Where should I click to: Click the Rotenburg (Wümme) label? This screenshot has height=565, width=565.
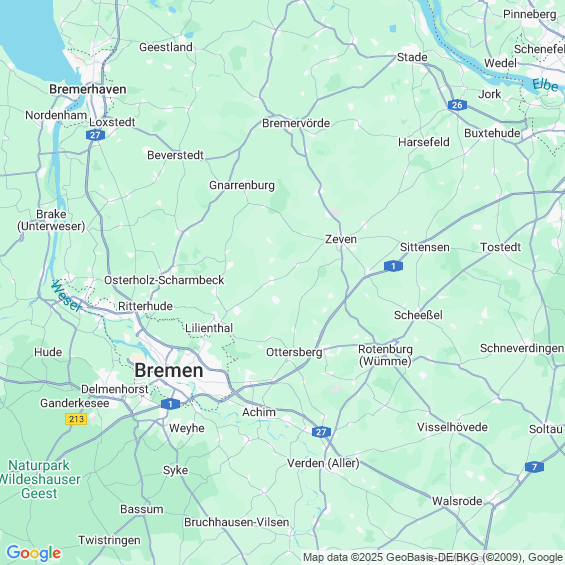pyautogui.click(x=385, y=355)
